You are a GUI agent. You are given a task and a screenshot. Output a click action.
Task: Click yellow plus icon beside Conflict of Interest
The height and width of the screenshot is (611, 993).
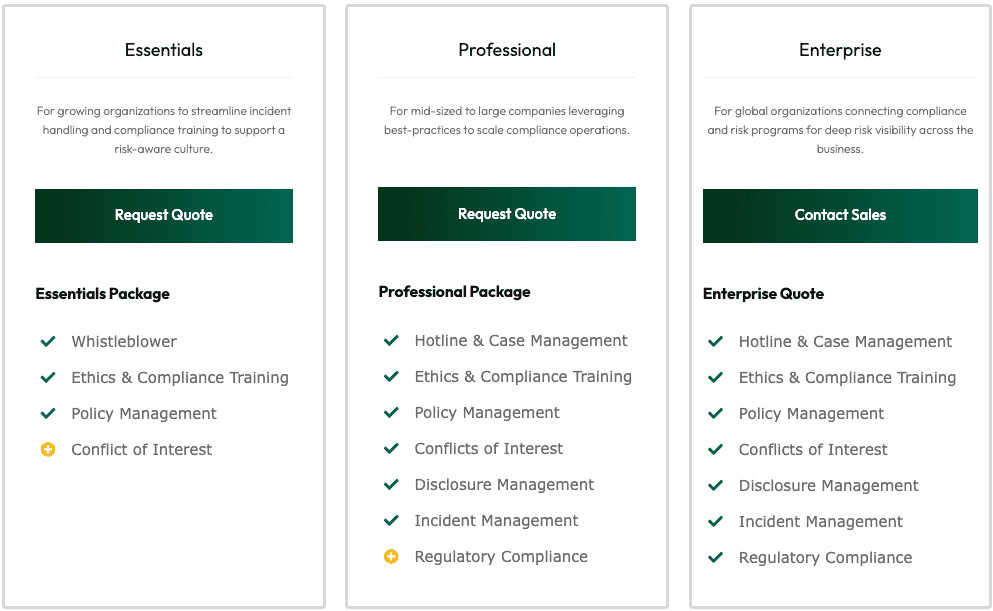[48, 450]
